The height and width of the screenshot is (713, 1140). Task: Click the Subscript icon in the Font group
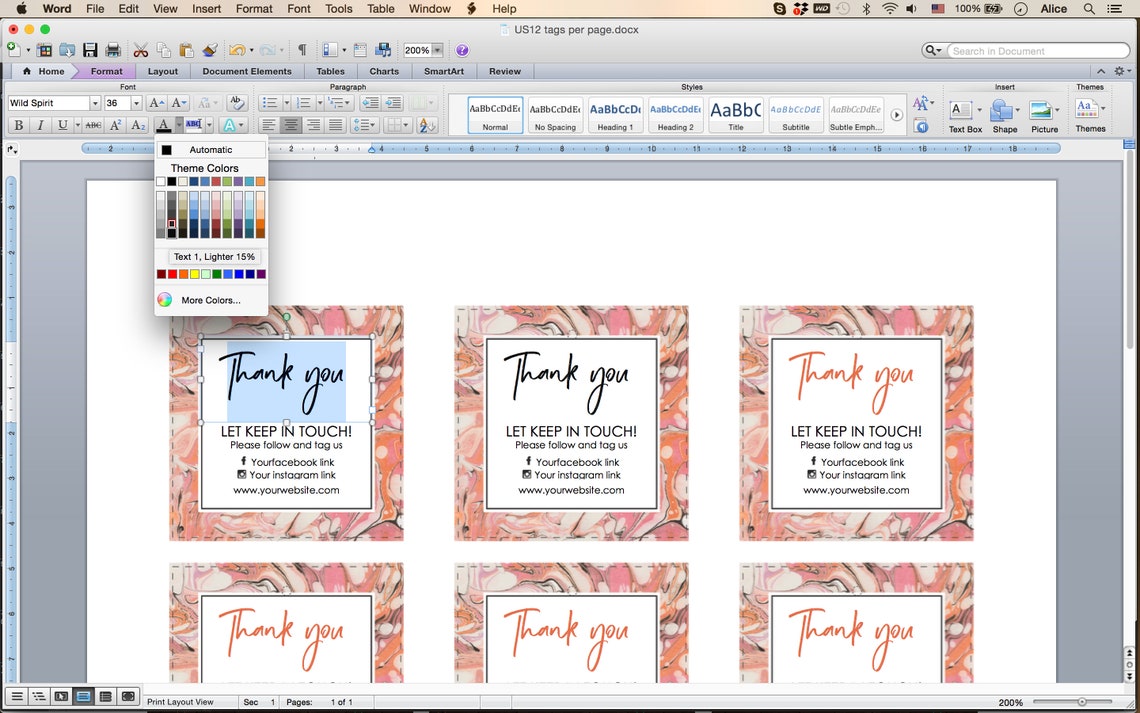pyautogui.click(x=137, y=125)
